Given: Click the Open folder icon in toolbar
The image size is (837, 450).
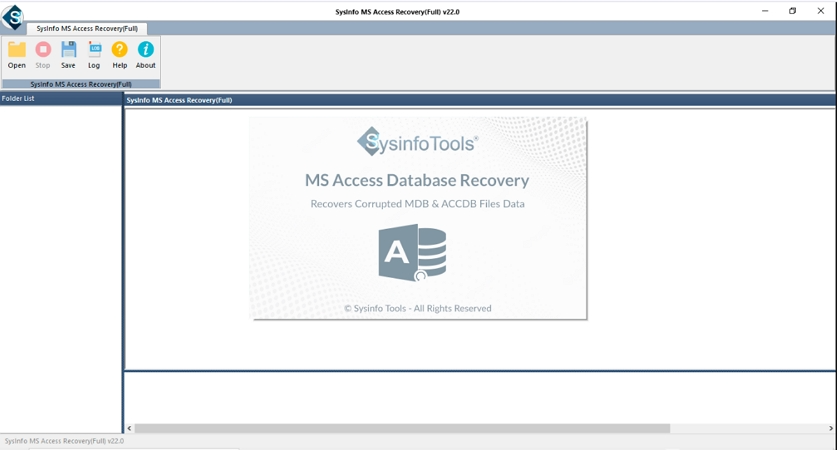Looking at the screenshot, I should coord(17,50).
